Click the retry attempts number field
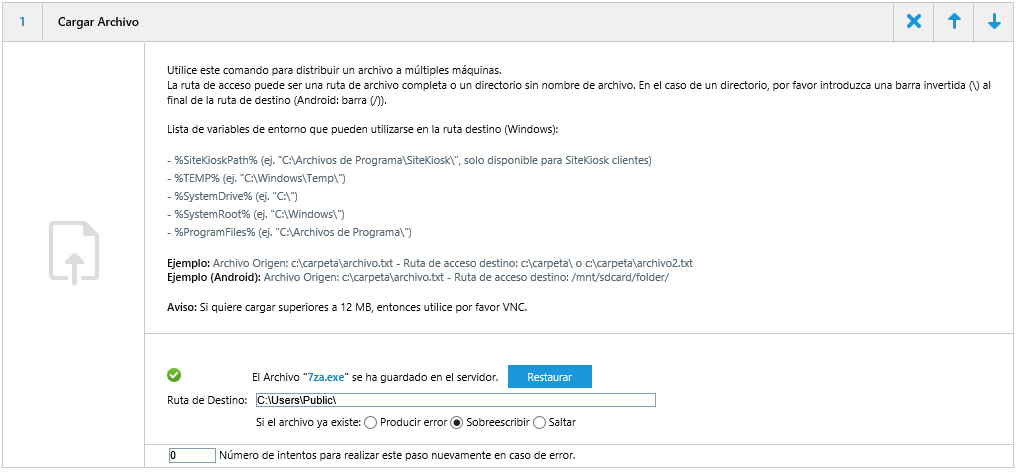Viewport: 1018px width, 474px height. pyautogui.click(x=192, y=455)
